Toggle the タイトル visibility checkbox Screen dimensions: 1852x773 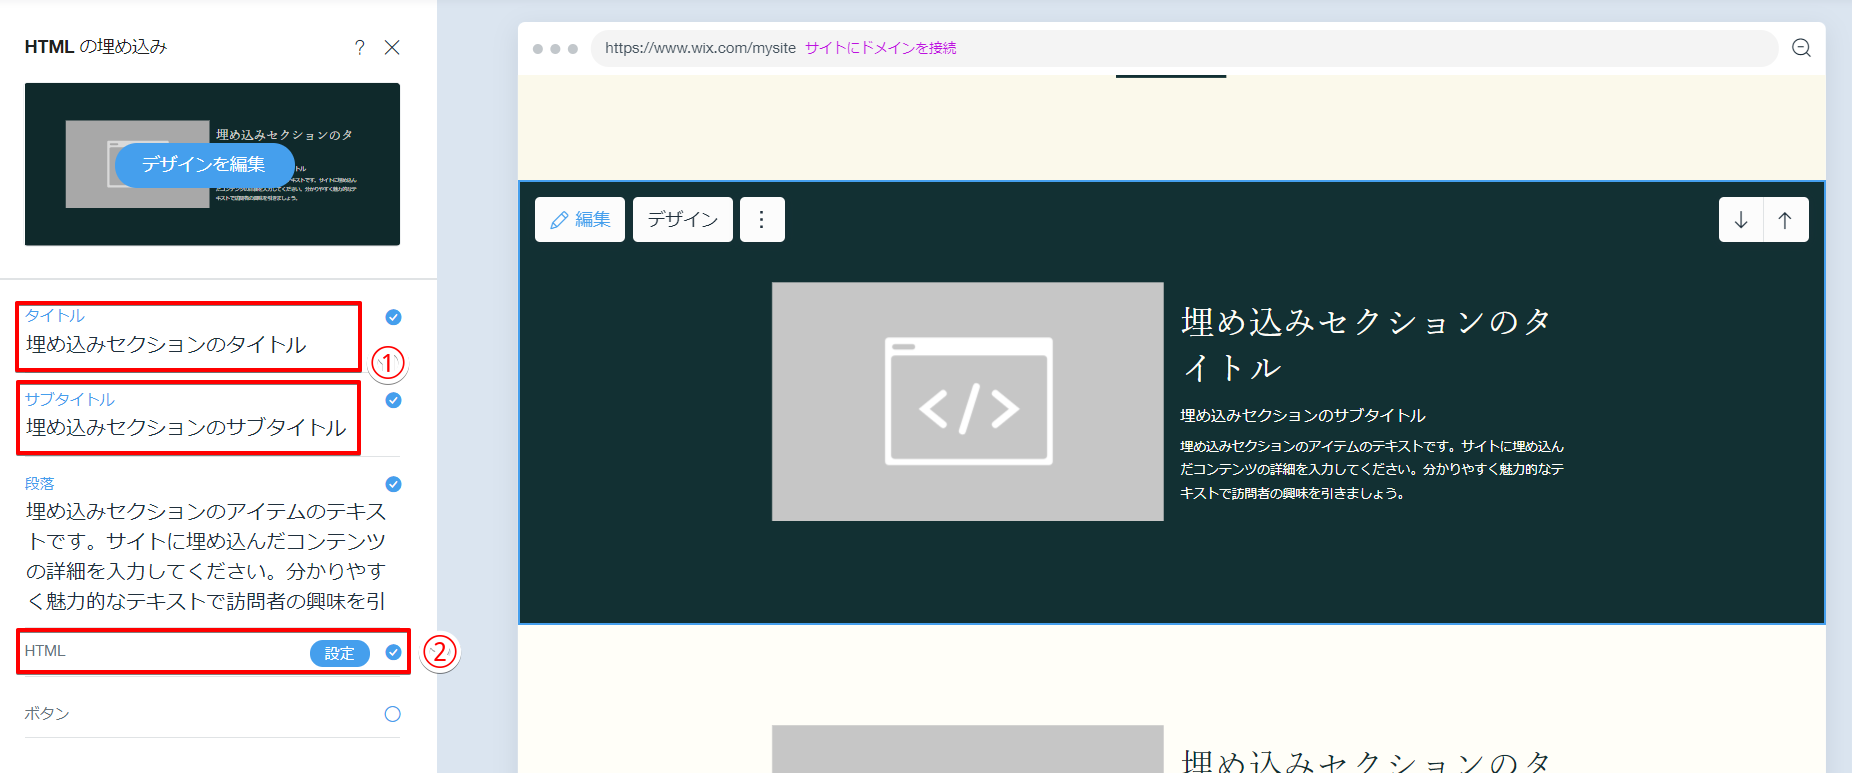pos(394,317)
